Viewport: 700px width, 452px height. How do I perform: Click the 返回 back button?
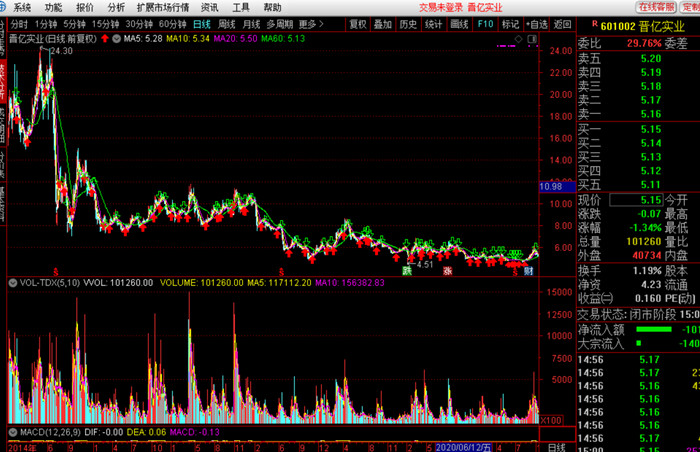(x=562, y=24)
